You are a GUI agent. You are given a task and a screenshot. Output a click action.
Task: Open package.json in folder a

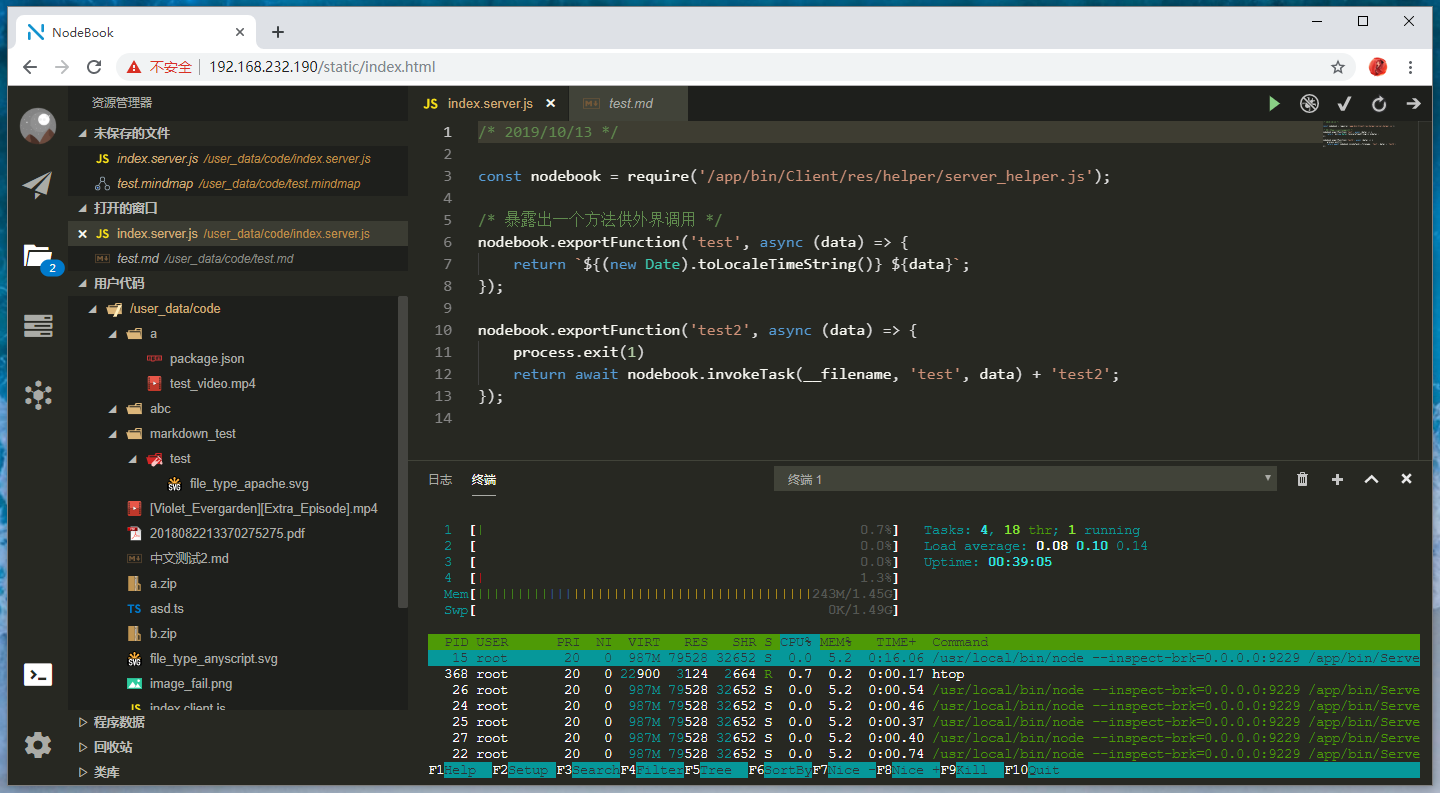[207, 358]
